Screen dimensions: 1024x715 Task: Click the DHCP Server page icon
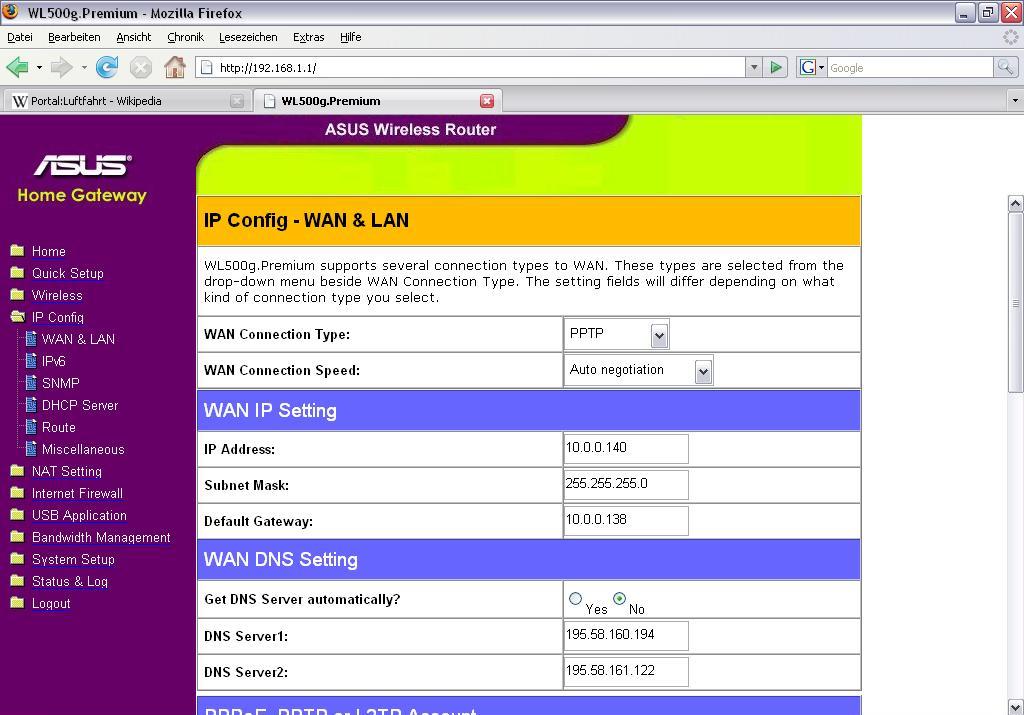(x=31, y=405)
